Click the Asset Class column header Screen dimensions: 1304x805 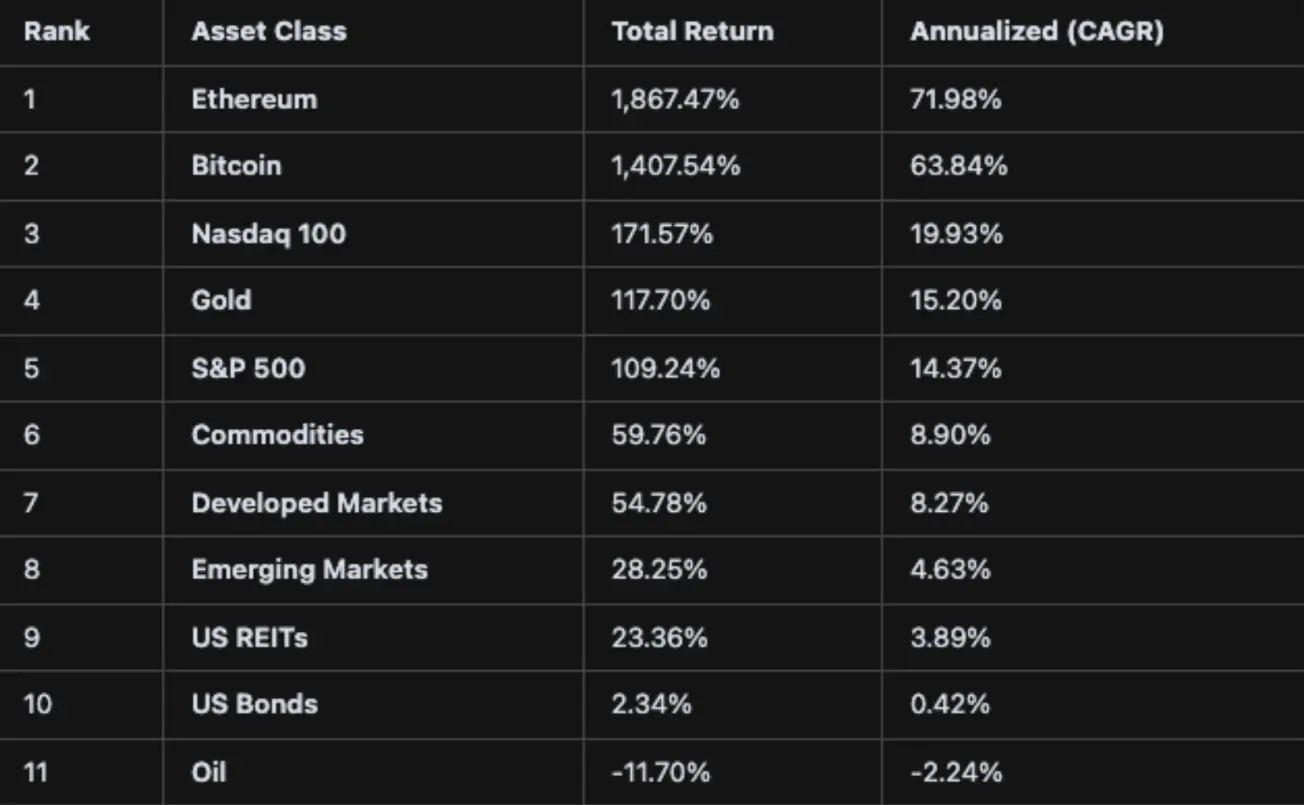(269, 31)
